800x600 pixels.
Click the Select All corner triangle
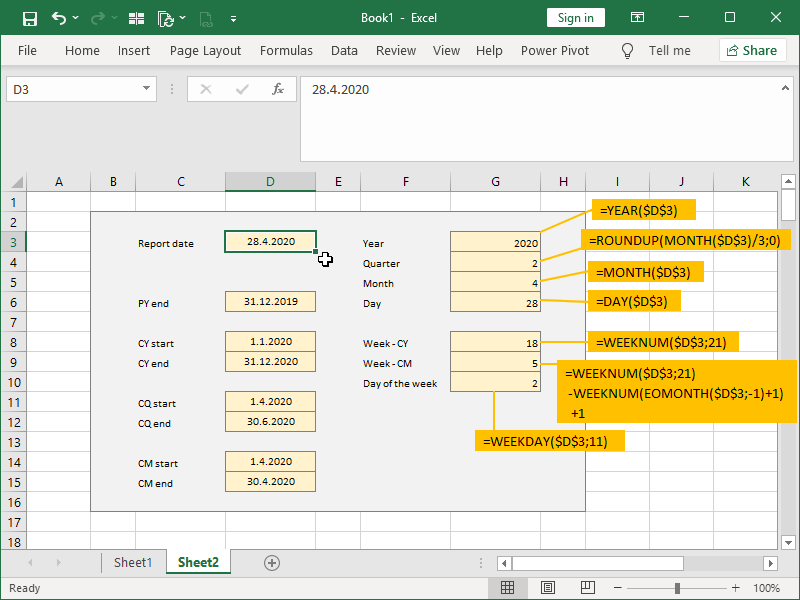point(17,182)
